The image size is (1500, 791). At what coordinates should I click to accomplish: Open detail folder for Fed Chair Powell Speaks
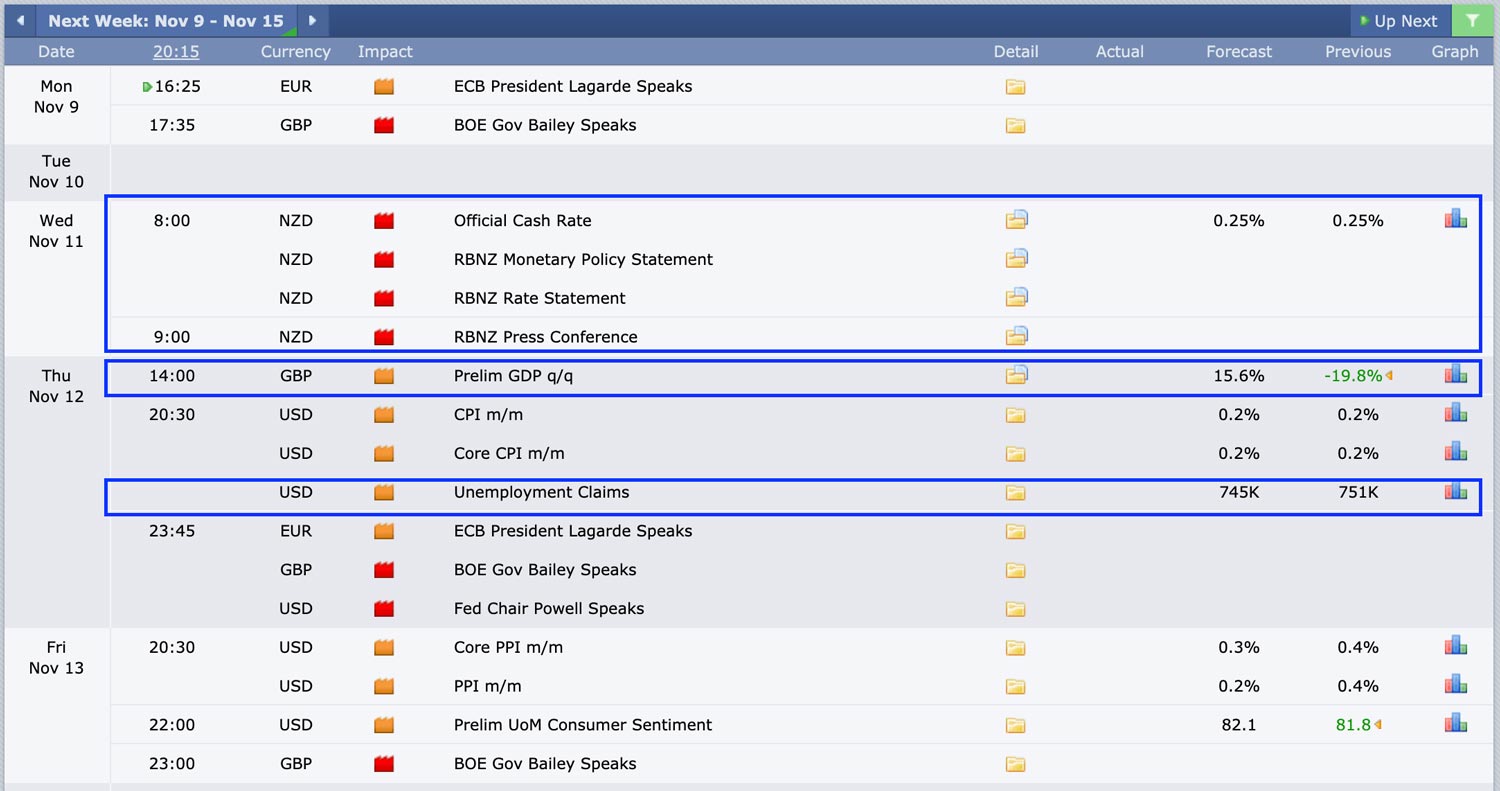(1015, 609)
